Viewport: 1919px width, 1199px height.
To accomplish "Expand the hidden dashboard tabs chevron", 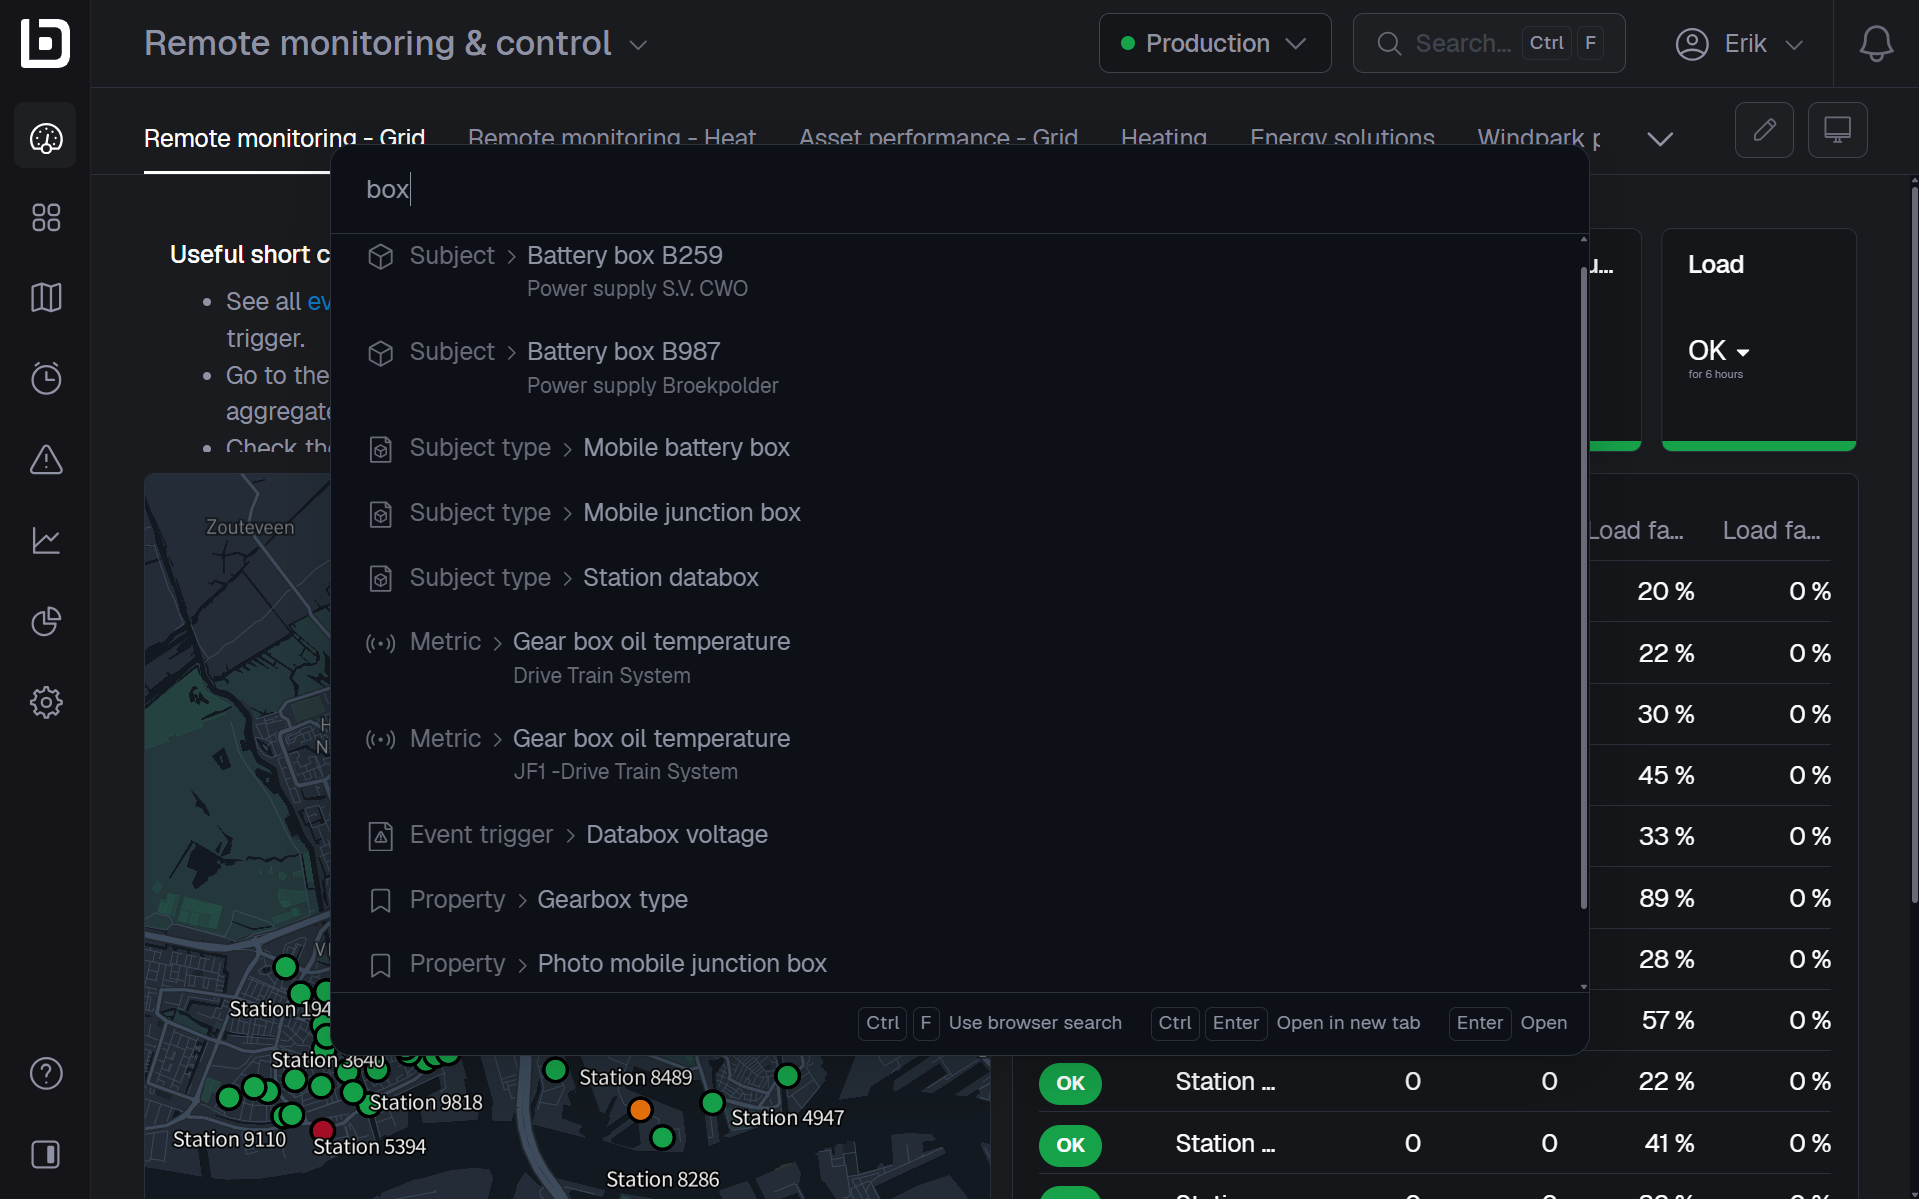I will 1660,139.
